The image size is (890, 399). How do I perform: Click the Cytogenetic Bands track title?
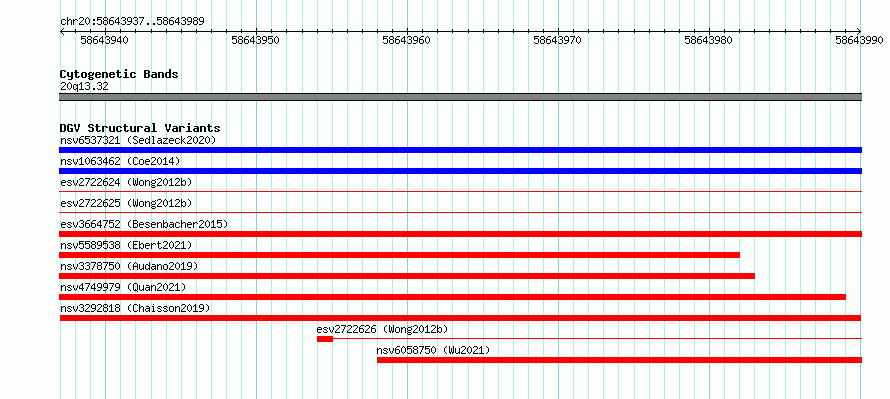119,74
